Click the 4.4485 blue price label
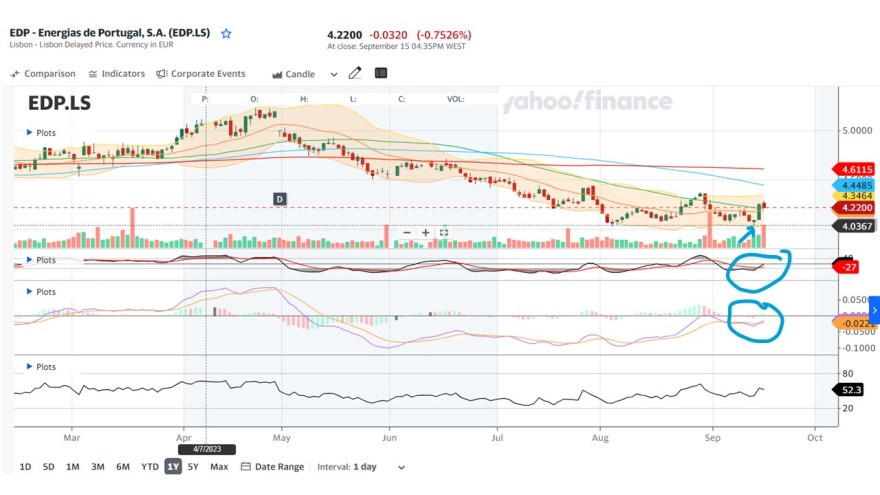This screenshot has width=880, height=495. tap(854, 185)
